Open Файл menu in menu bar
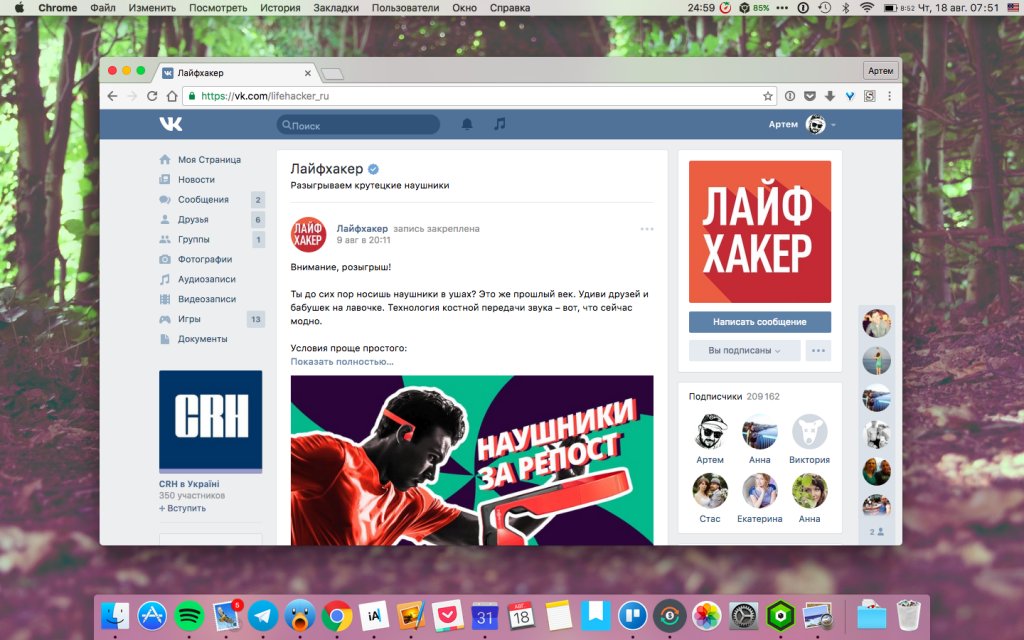Image resolution: width=1024 pixels, height=640 pixels. (x=103, y=8)
